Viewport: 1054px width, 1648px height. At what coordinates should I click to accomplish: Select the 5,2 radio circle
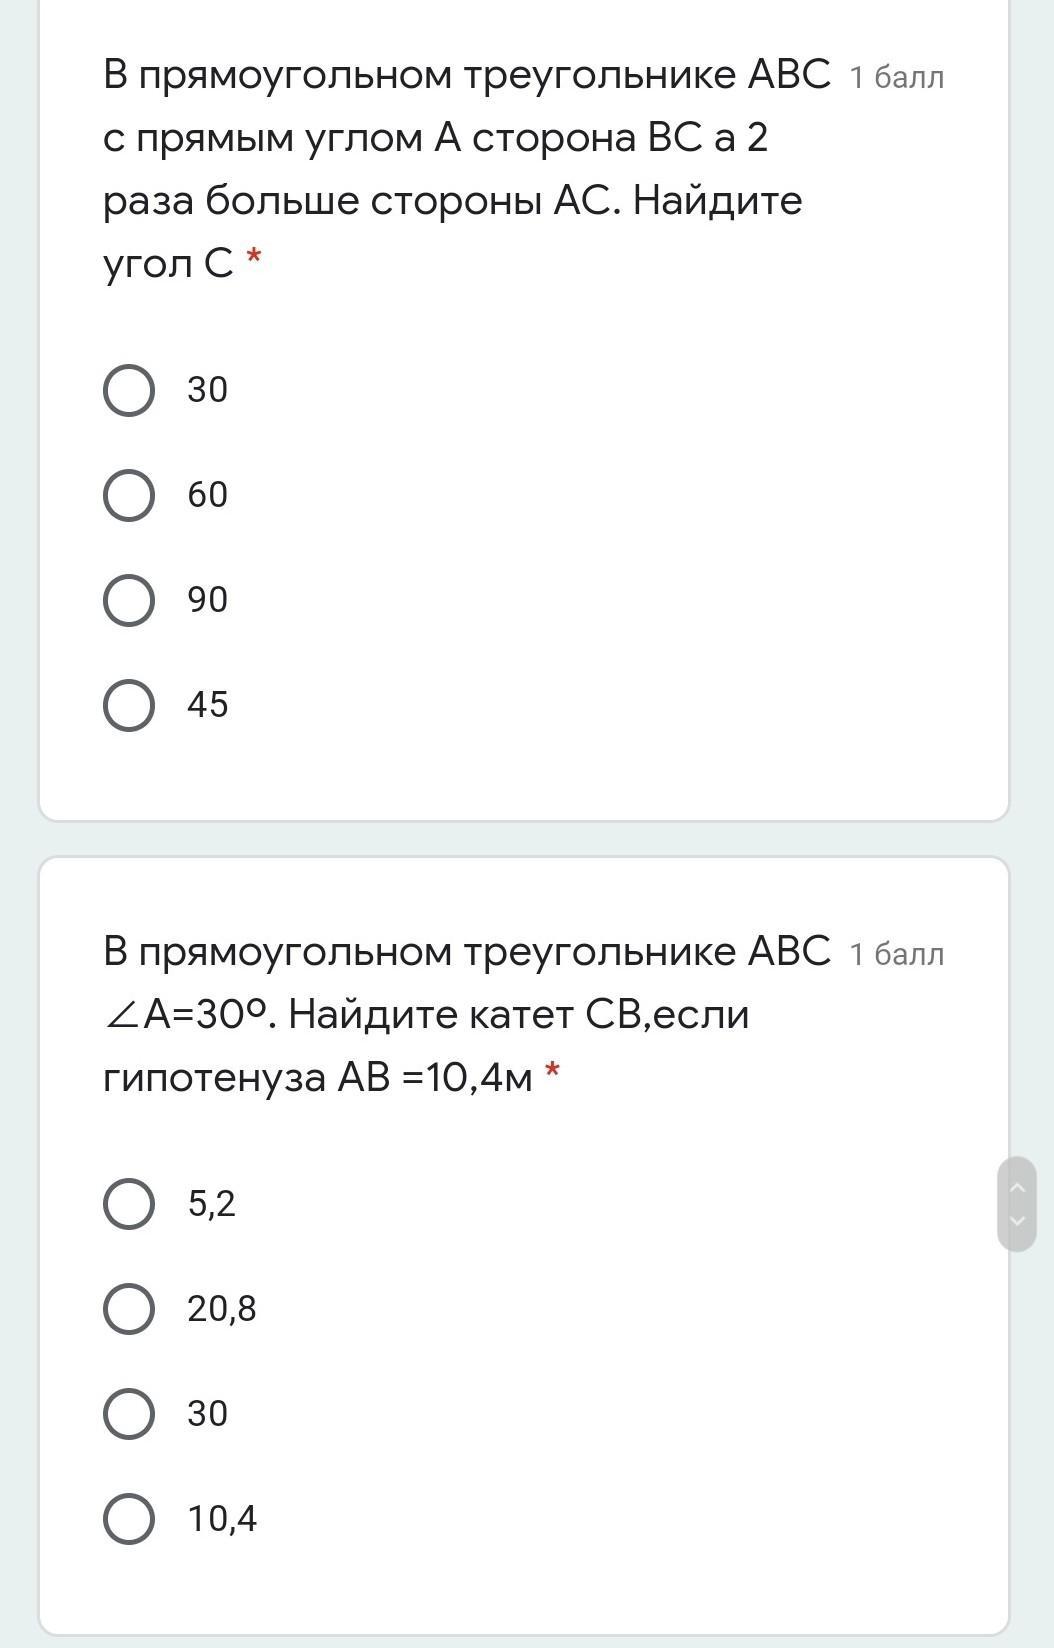[129, 1203]
